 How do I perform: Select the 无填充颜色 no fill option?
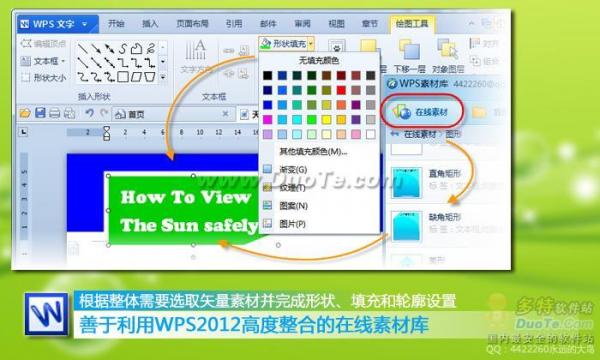click(x=318, y=60)
